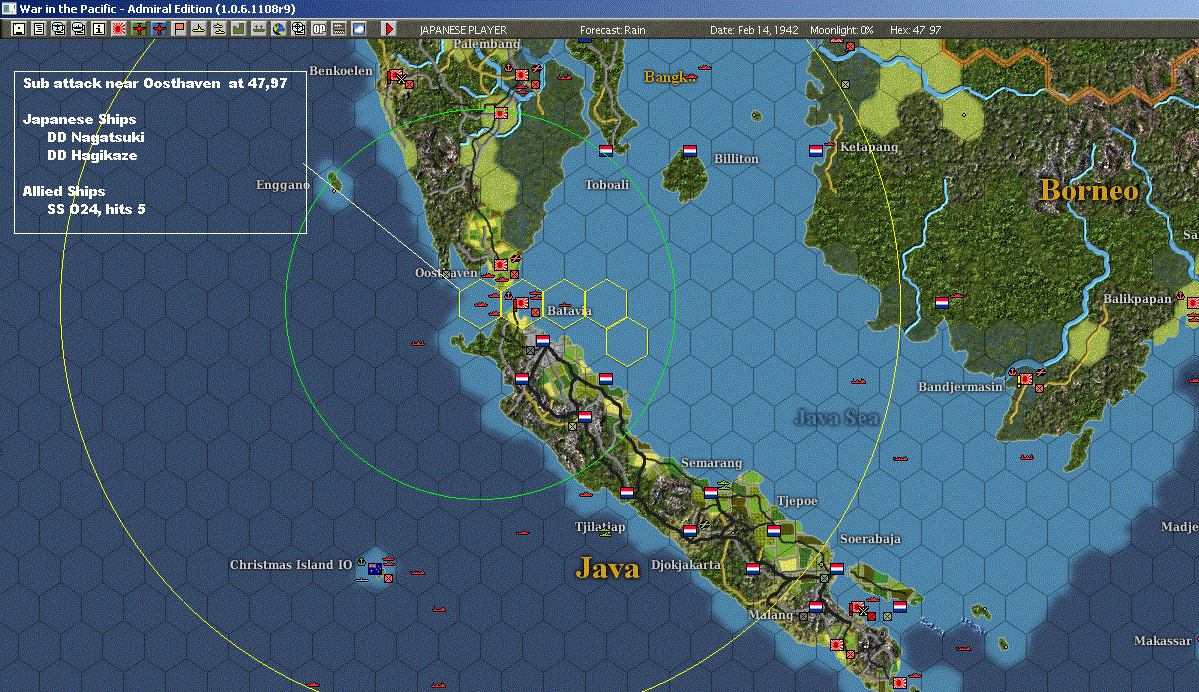
Task: Click the crosshair target toolbar icon
Action: click(x=298, y=29)
